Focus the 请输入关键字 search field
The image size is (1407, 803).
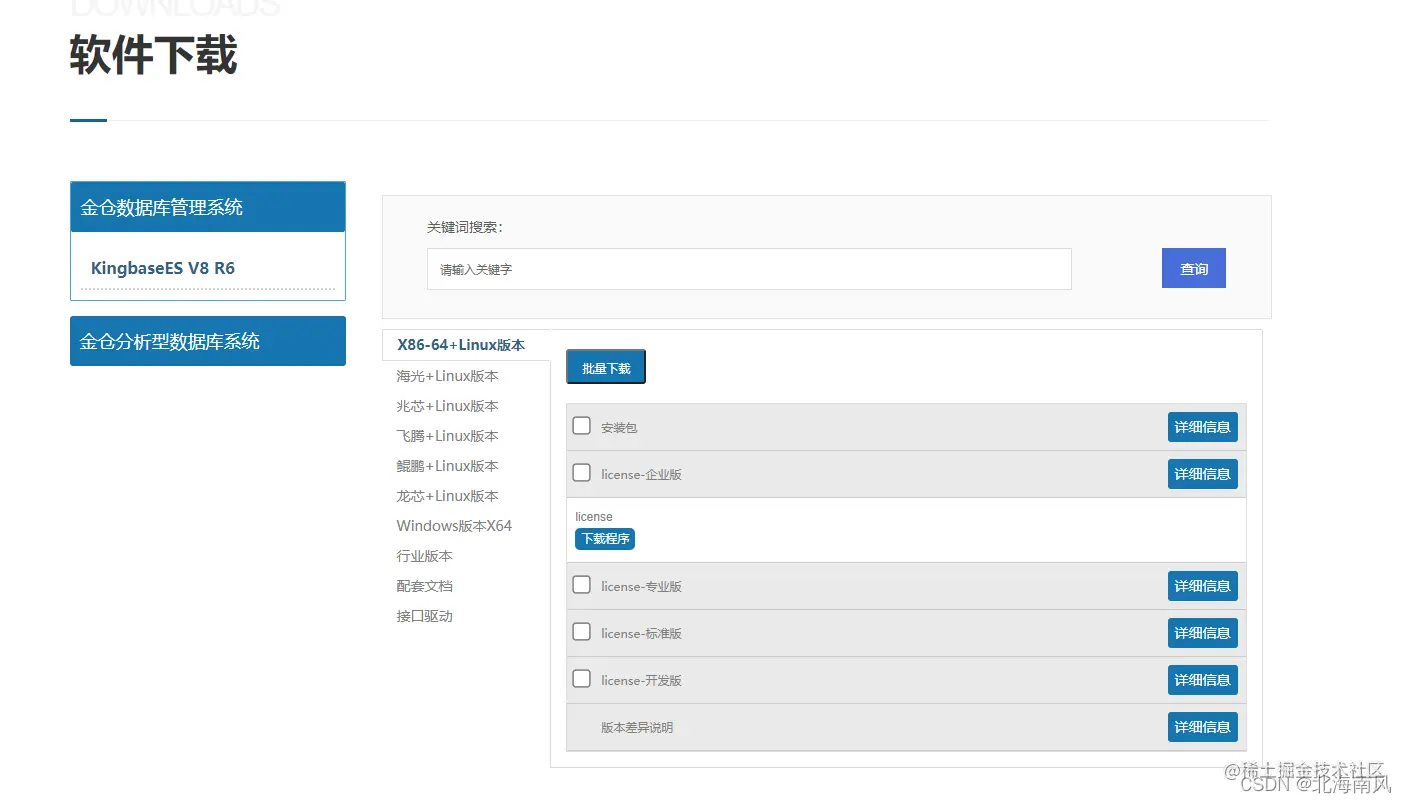click(749, 269)
